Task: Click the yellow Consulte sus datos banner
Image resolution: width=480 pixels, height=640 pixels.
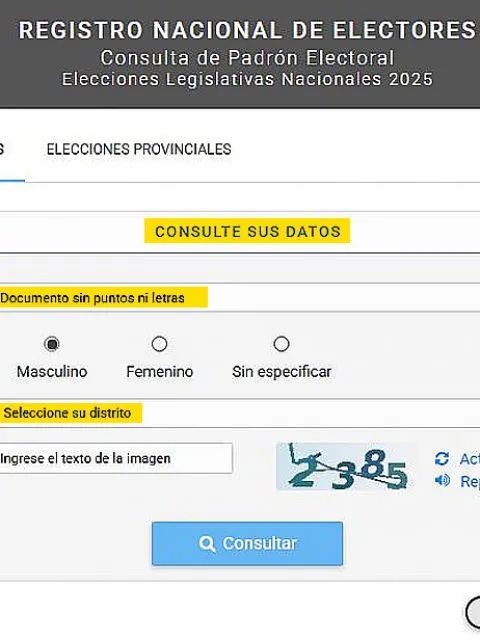Action: tap(247, 231)
